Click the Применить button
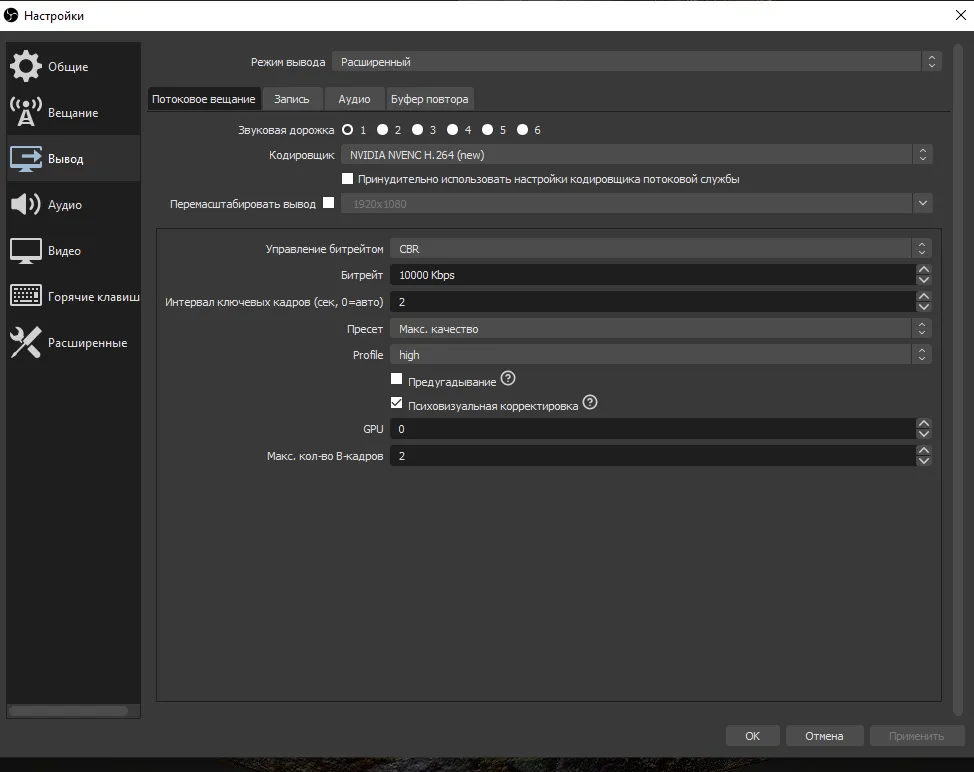Viewport: 974px width, 772px height. click(x=916, y=736)
